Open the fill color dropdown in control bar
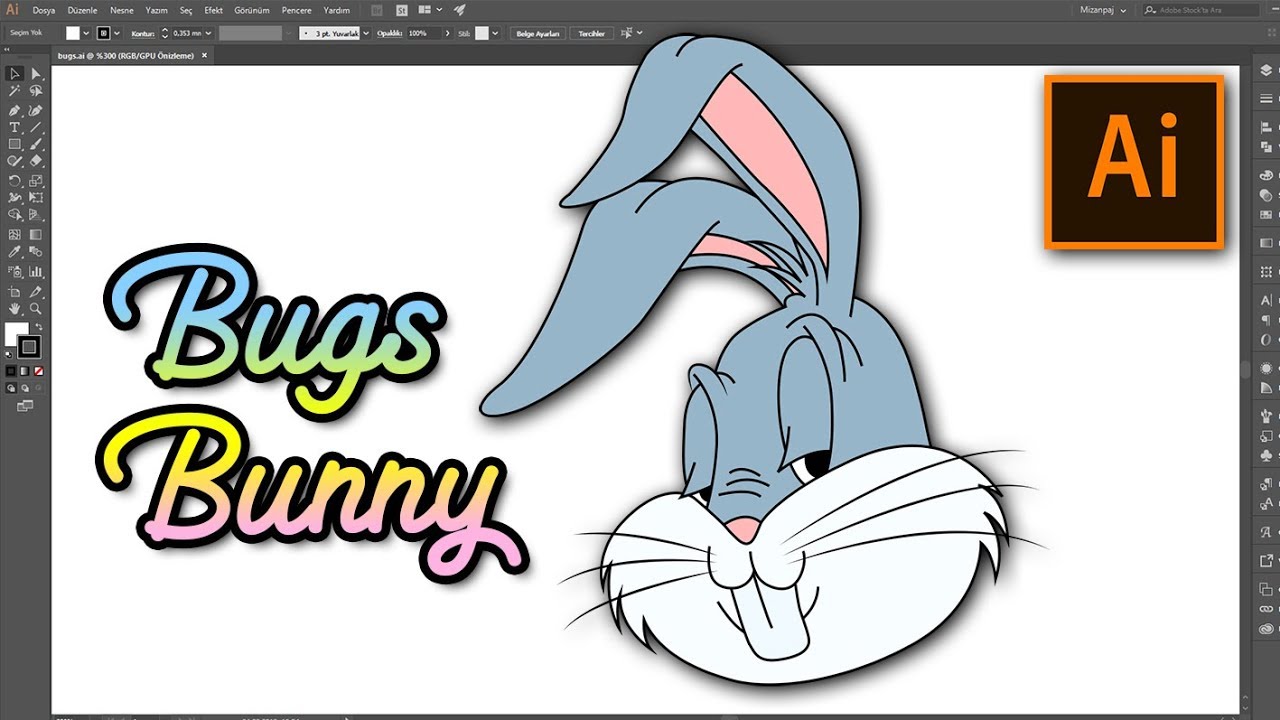 [86, 33]
